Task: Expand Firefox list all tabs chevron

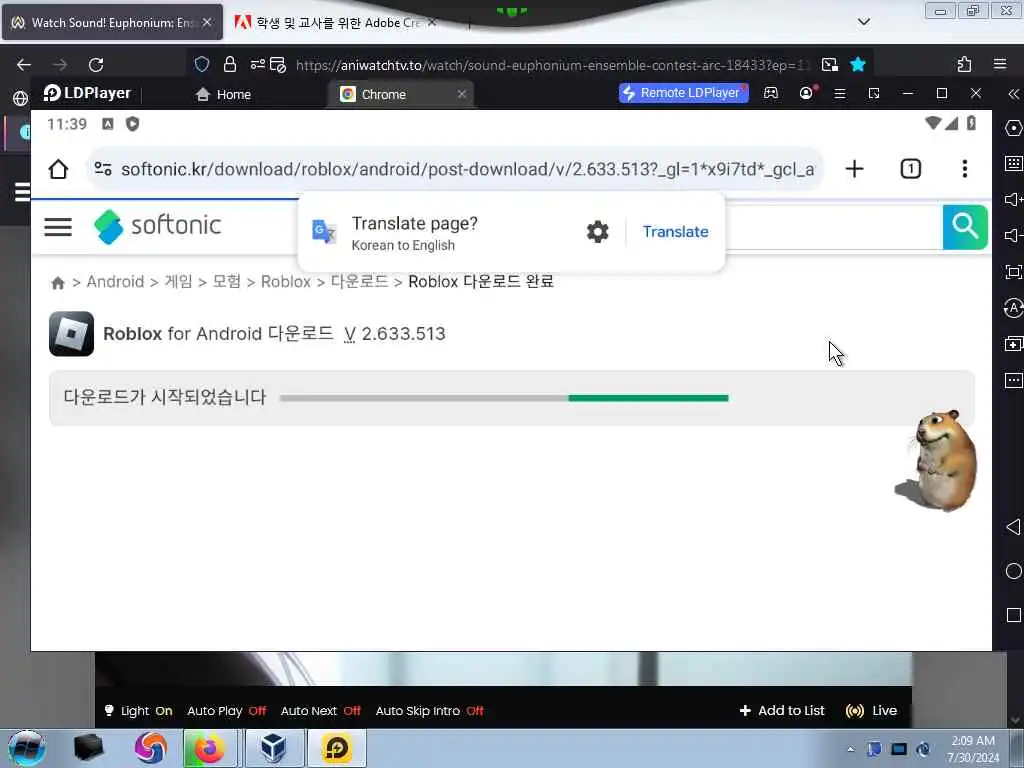Action: (863, 22)
